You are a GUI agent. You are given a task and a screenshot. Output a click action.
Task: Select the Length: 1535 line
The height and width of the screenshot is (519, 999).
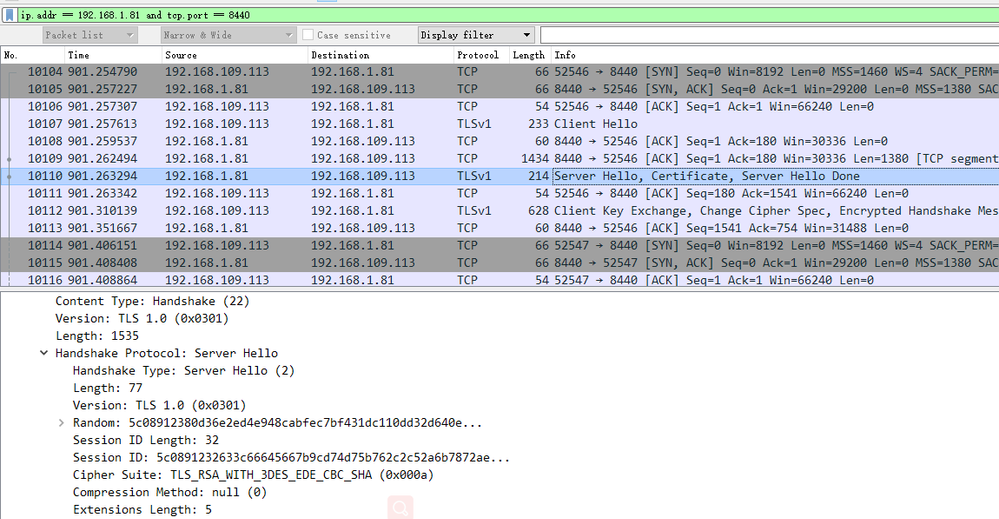tap(97, 336)
